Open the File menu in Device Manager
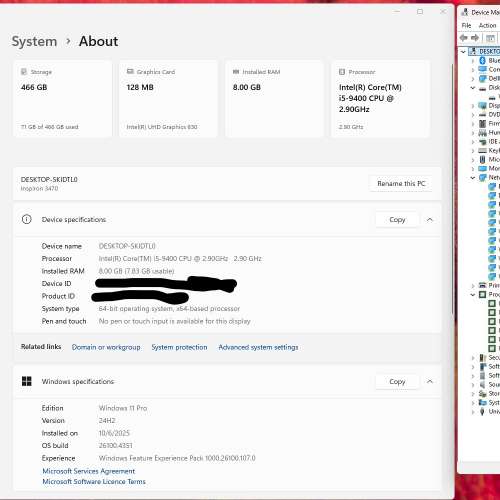The height and width of the screenshot is (500, 500). 466,25
